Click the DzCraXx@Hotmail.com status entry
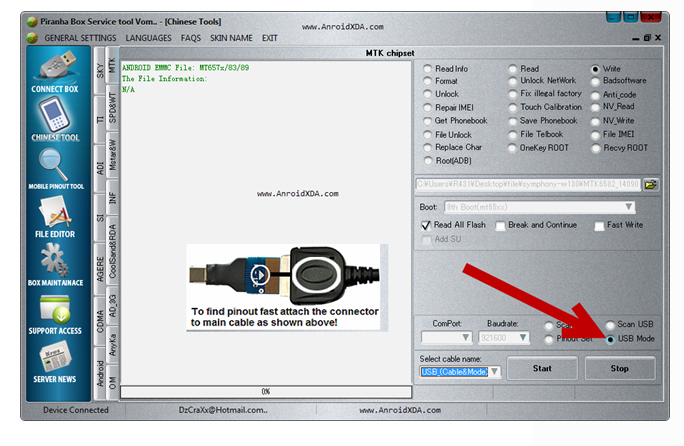The height and width of the screenshot is (446, 684). (222, 410)
